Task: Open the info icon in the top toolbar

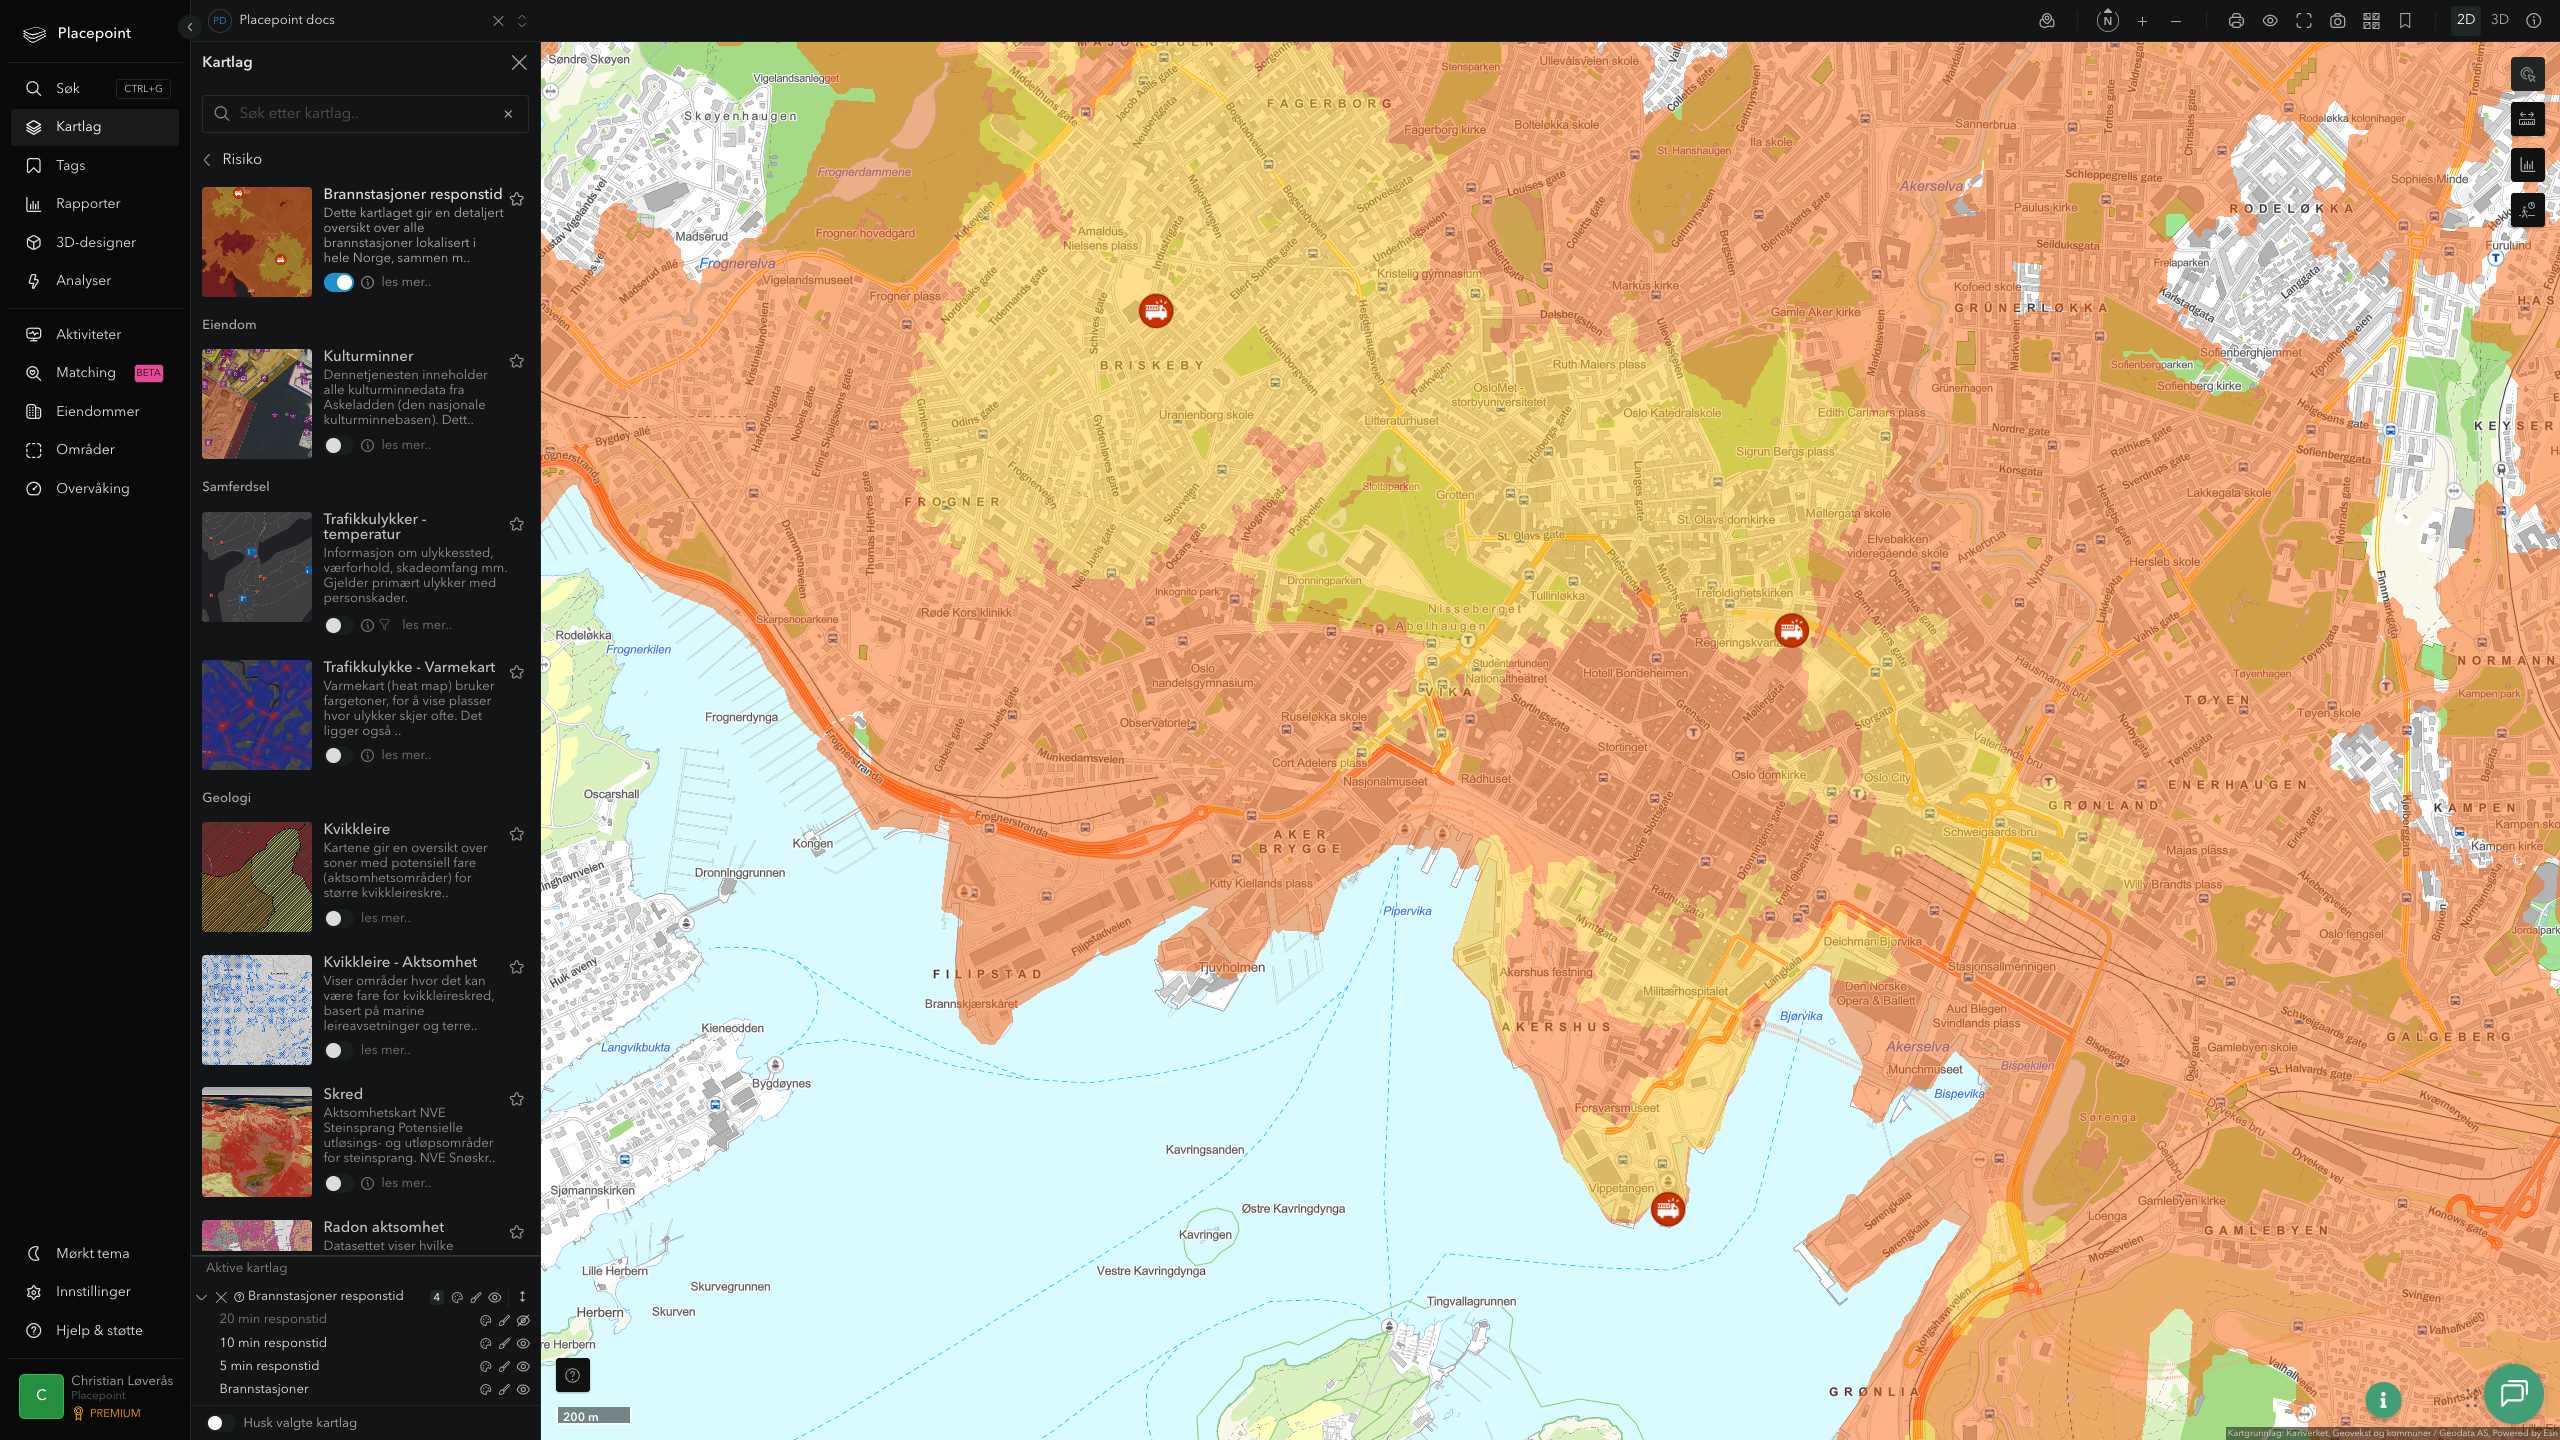Action: (2533, 21)
